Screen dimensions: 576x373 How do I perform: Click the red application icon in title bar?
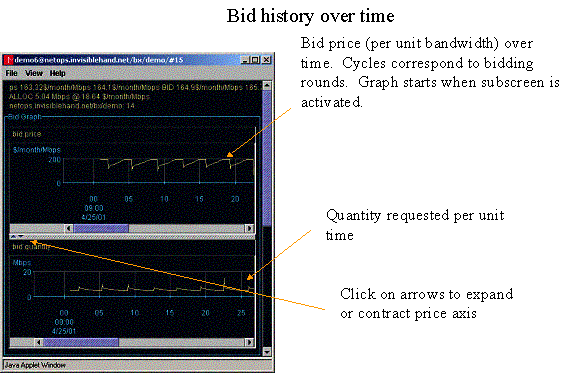9,60
